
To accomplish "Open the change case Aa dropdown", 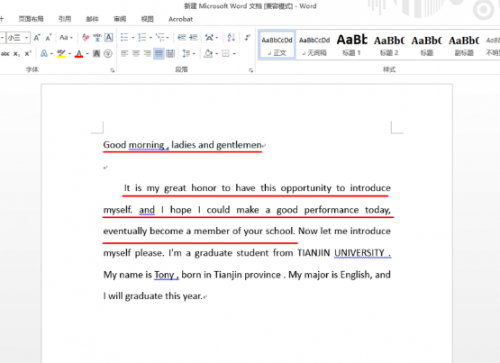I will click(66, 37).
